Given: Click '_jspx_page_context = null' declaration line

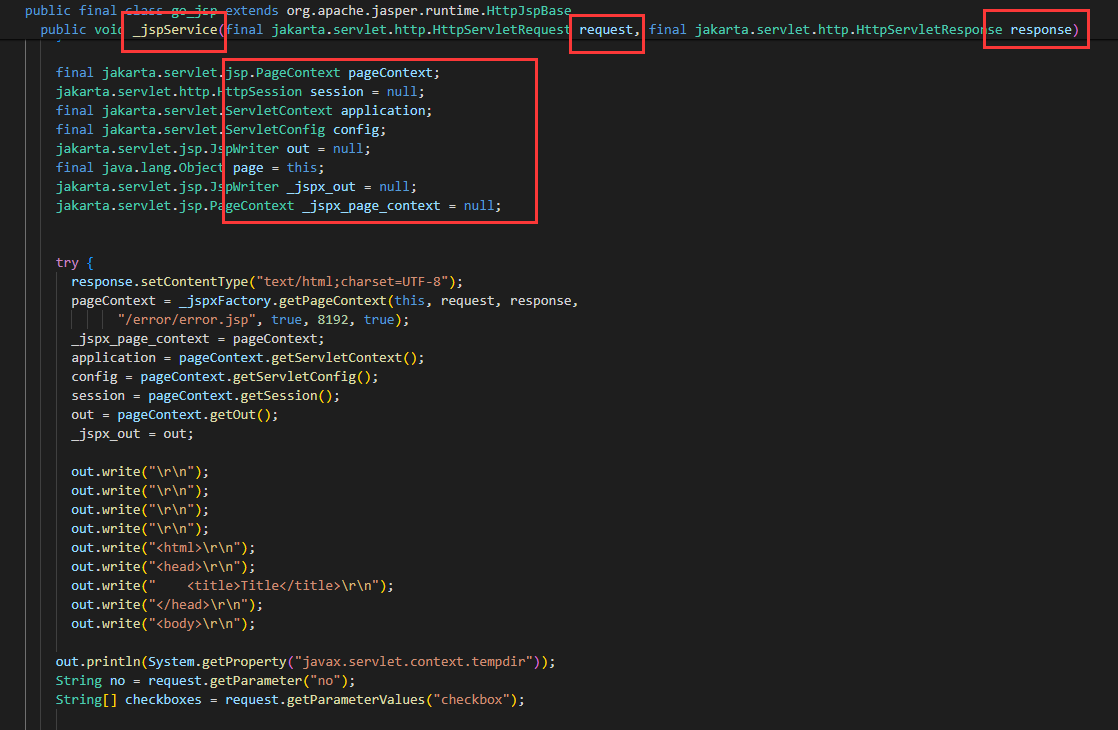Looking at the screenshot, I should coord(278,206).
